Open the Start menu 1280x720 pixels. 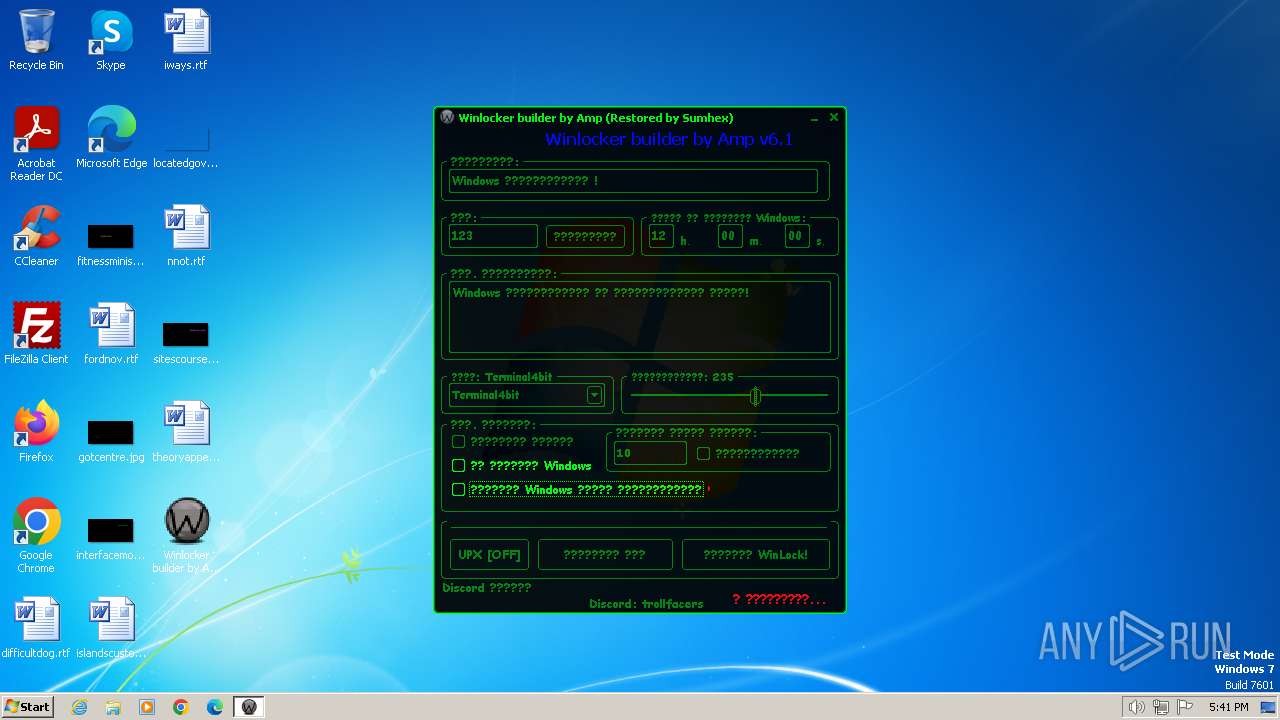(28, 707)
